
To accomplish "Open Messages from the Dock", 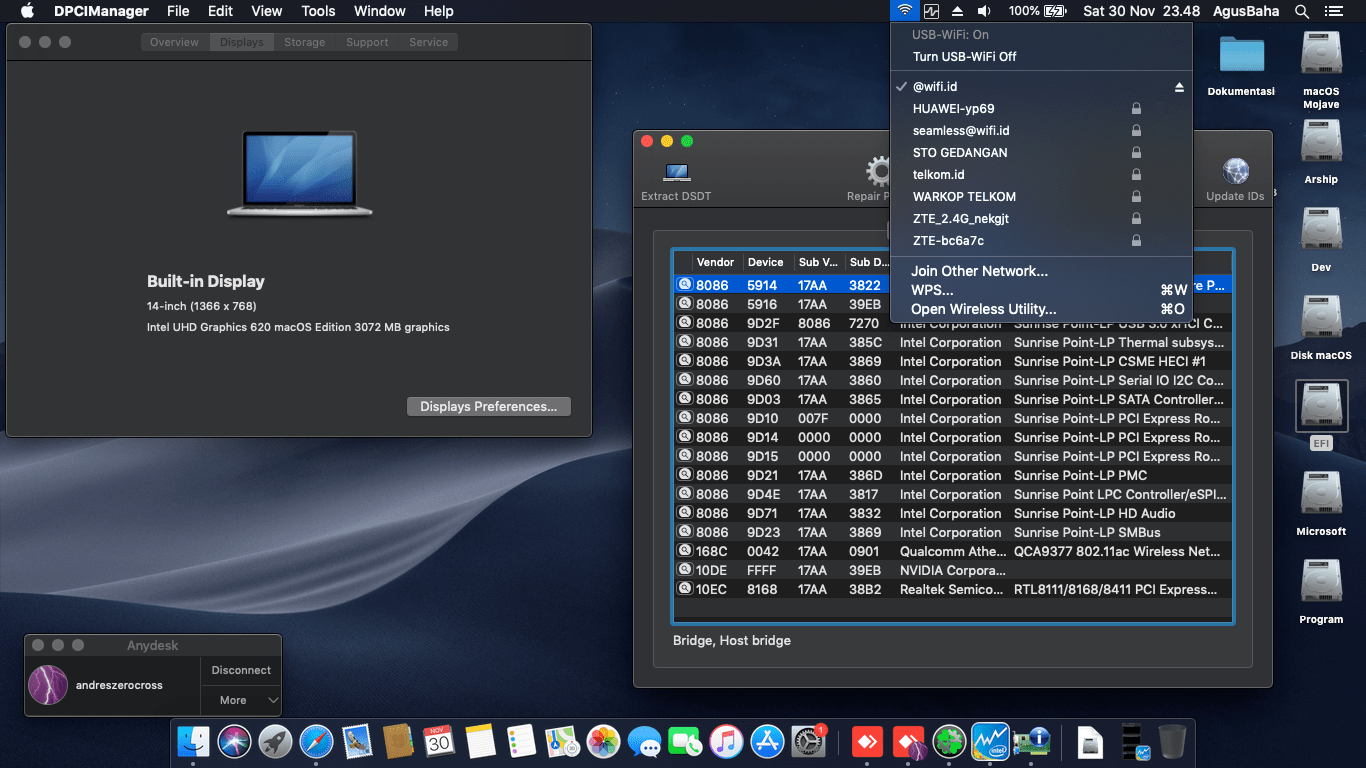I will [644, 741].
